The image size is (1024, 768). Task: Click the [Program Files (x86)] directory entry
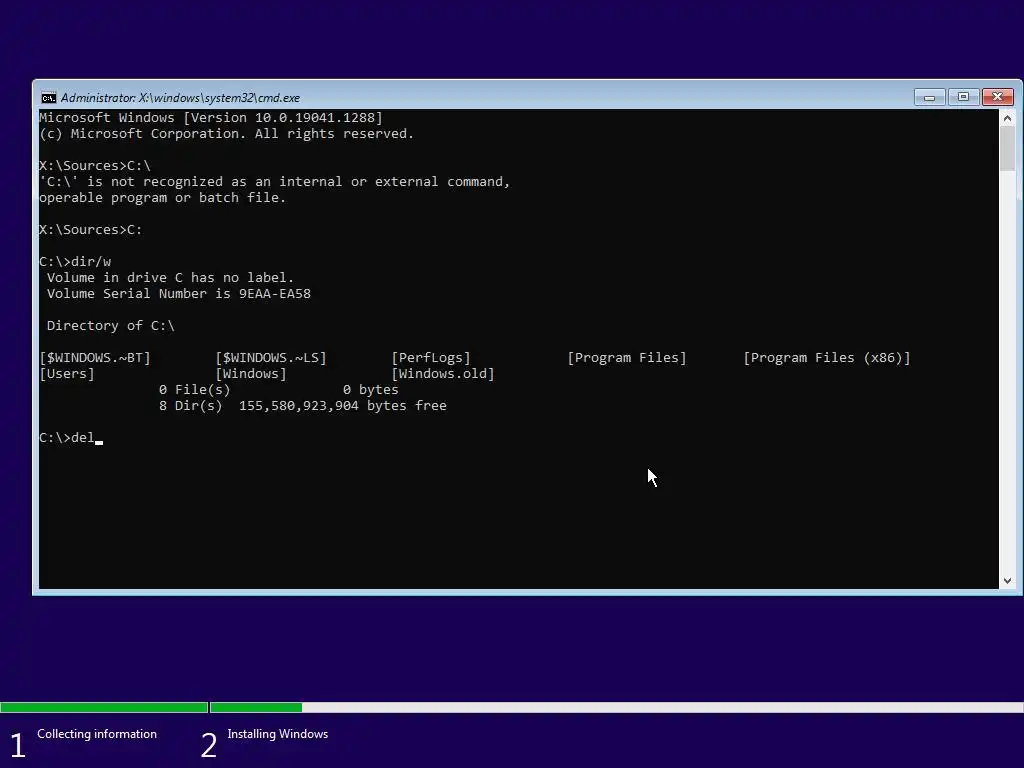(827, 357)
